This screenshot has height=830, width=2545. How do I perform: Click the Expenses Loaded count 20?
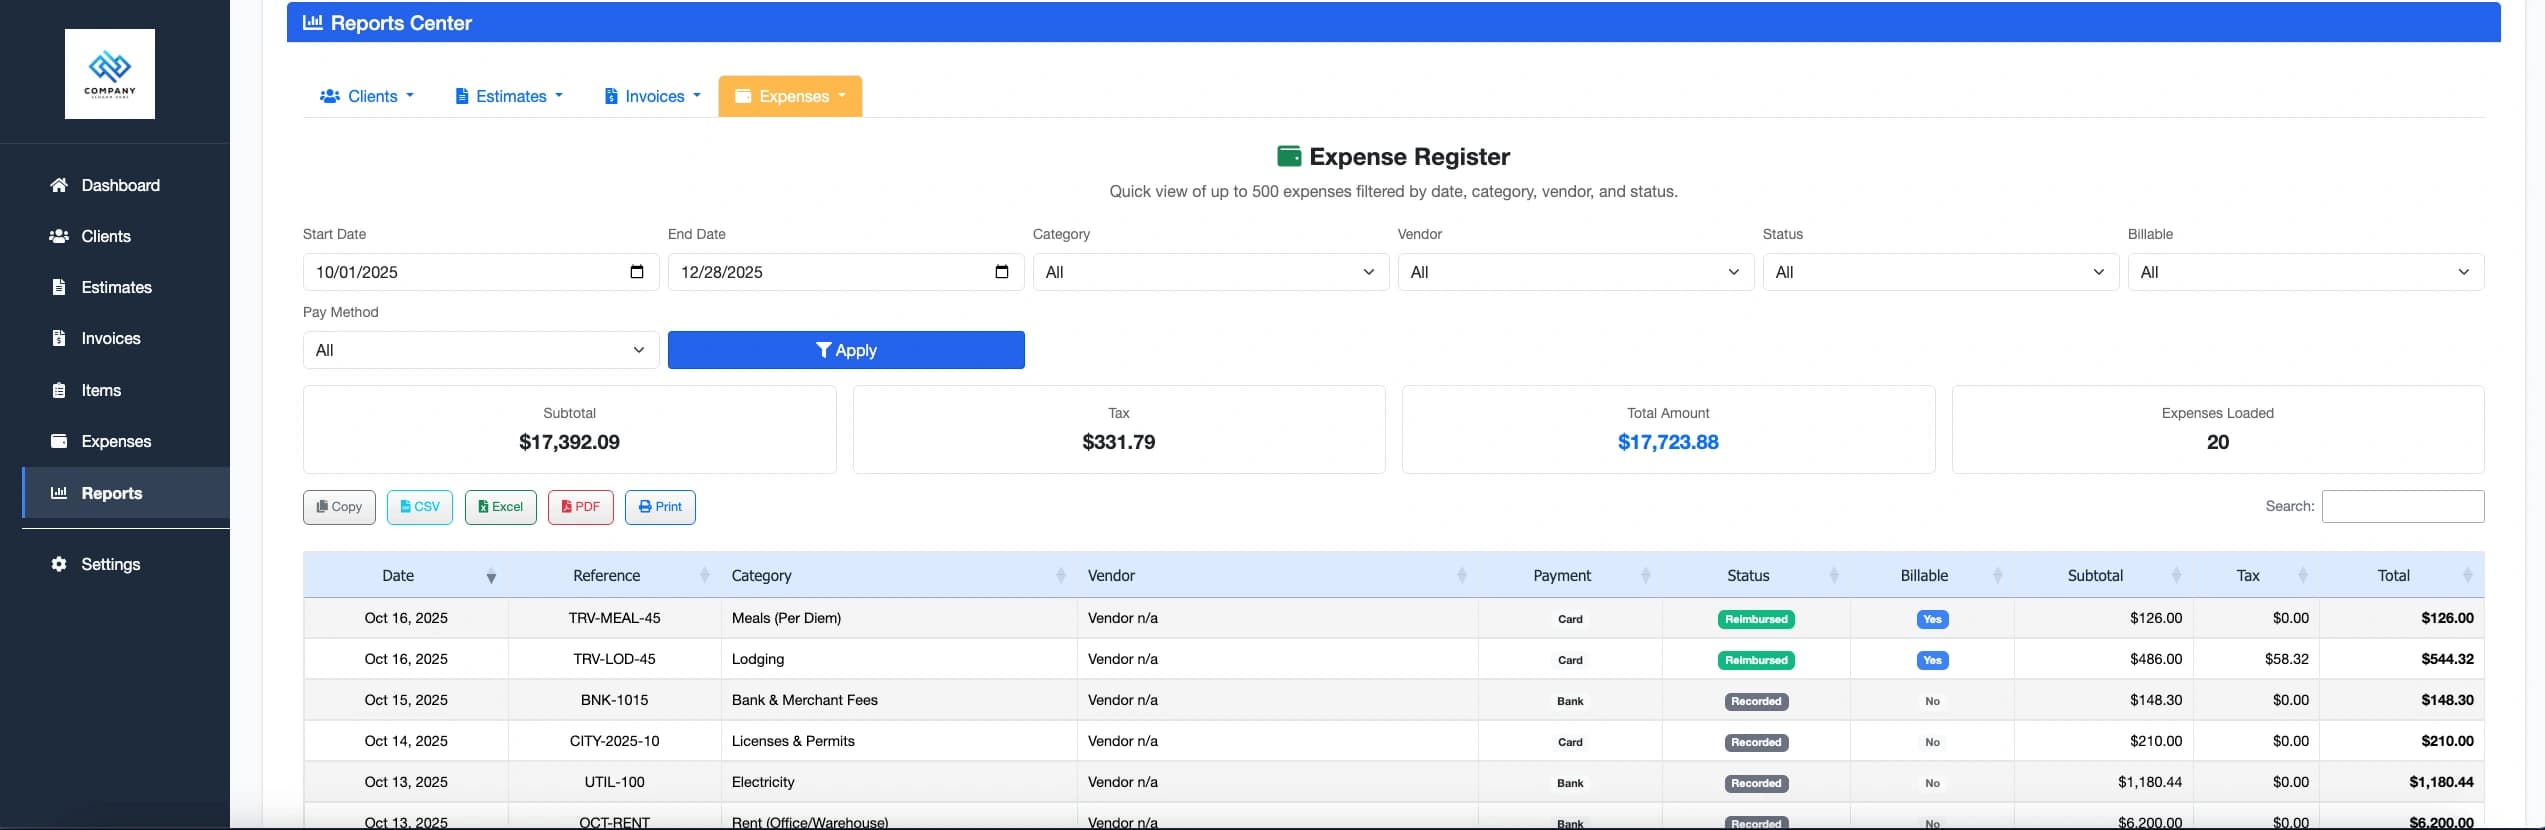coord(2218,442)
